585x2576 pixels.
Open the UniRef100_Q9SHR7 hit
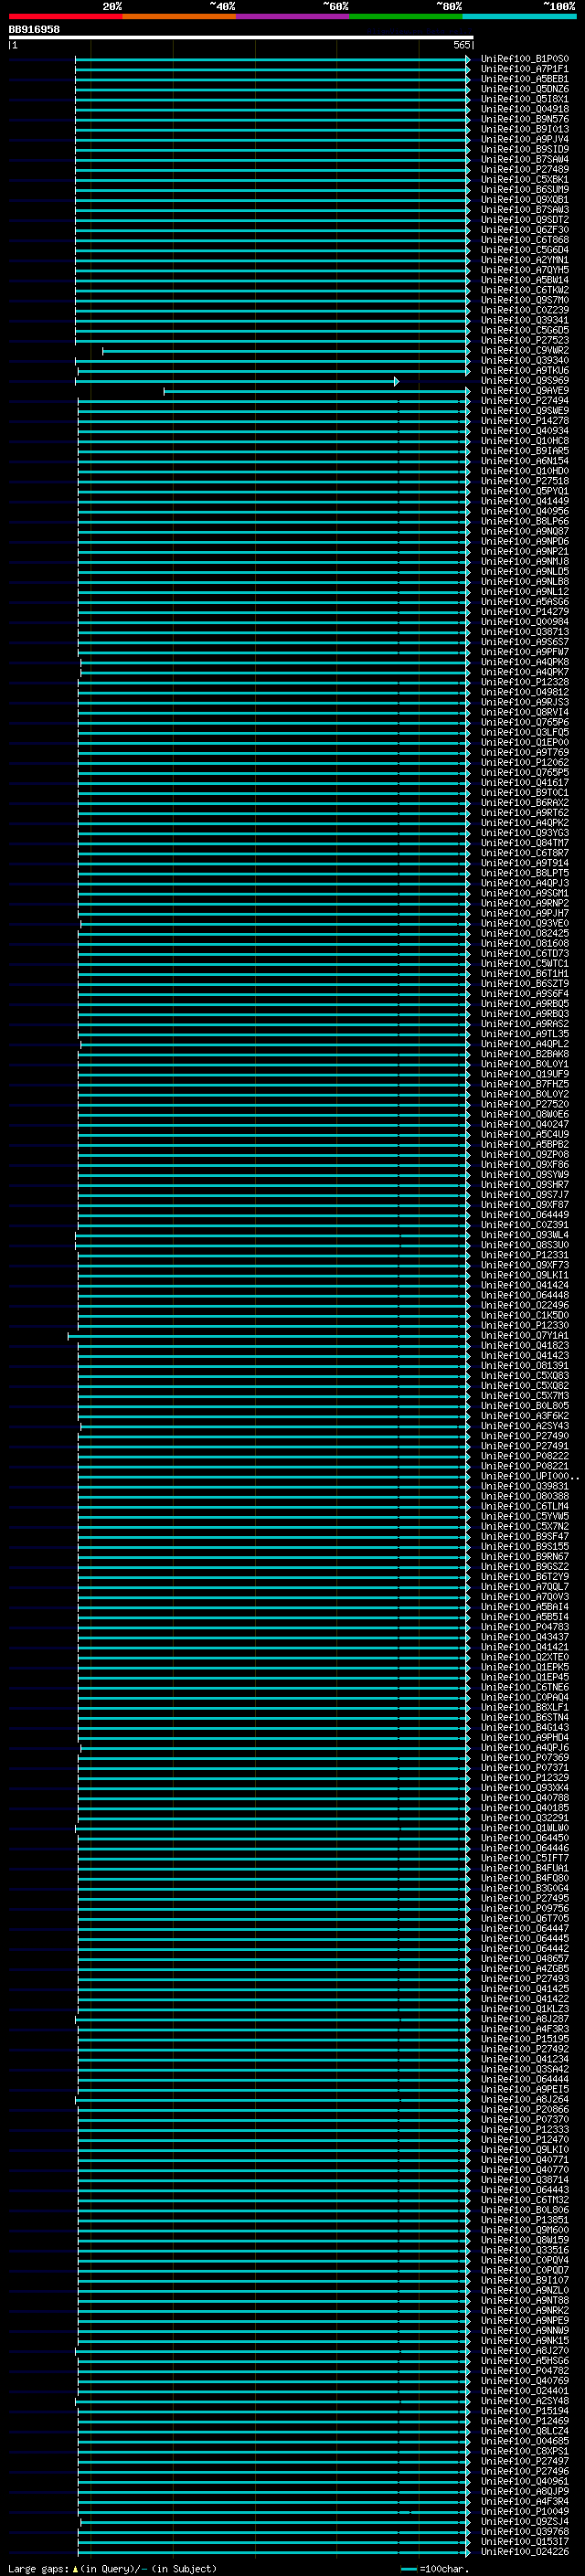[x=525, y=1185]
